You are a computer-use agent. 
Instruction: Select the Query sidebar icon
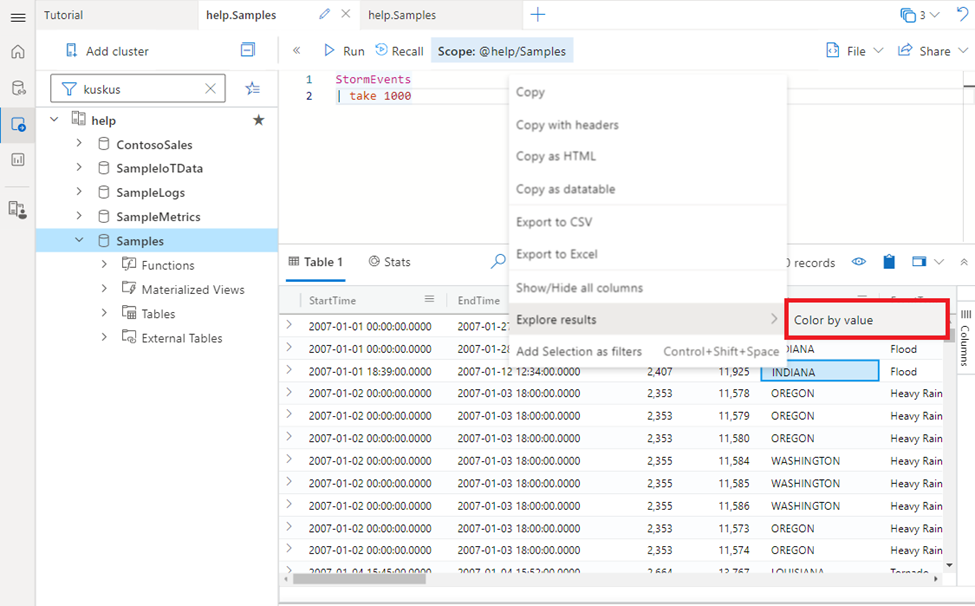coord(18,124)
